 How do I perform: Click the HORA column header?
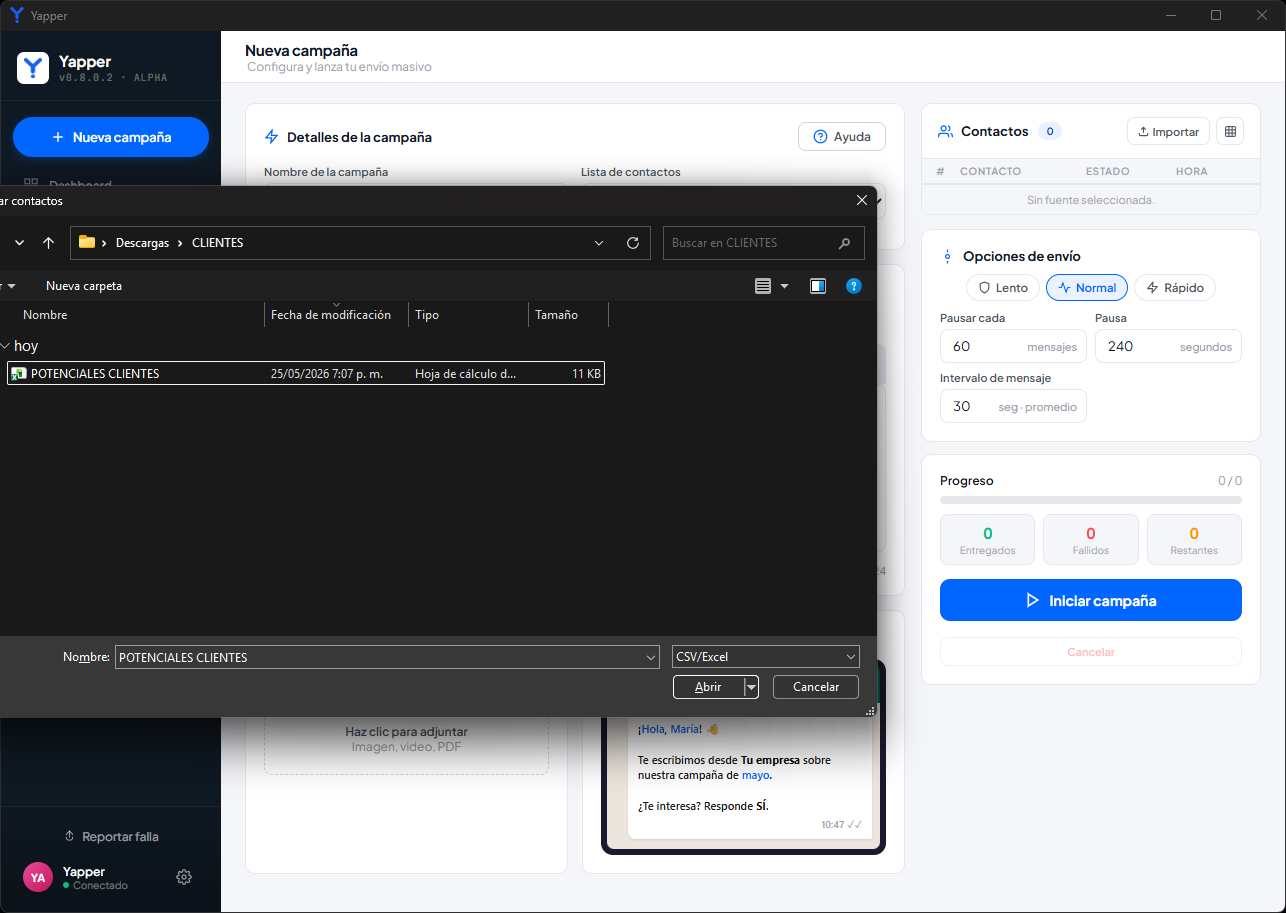pyautogui.click(x=1191, y=171)
